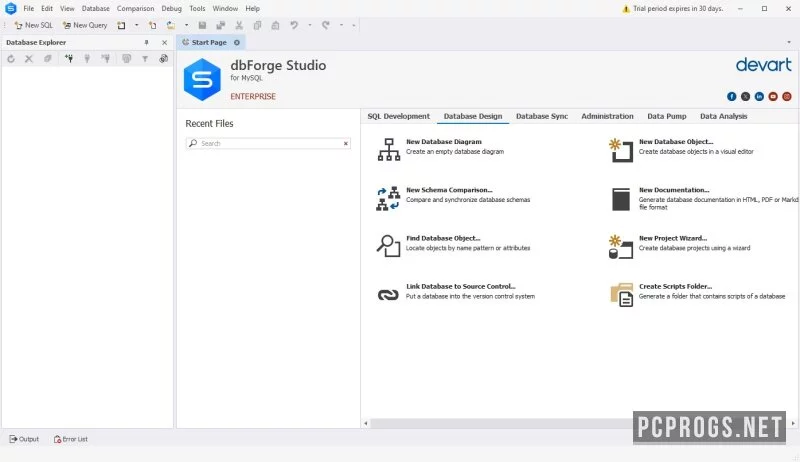Image resolution: width=800 pixels, height=462 pixels.
Task: Click the Save All toolbar icon
Action: pyautogui.click(x=220, y=25)
